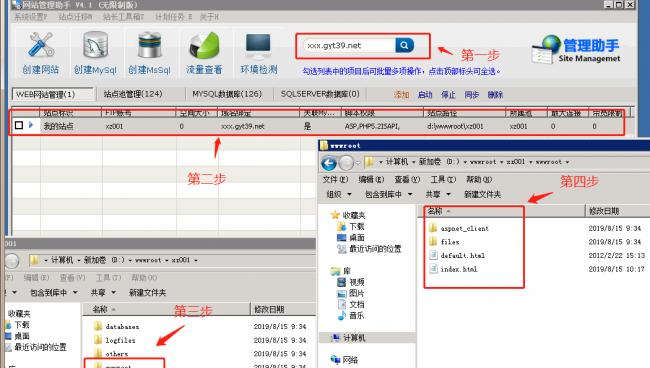Expand address bar dropdown in xz001 window
Screen dimensions: 650x368
196,260
